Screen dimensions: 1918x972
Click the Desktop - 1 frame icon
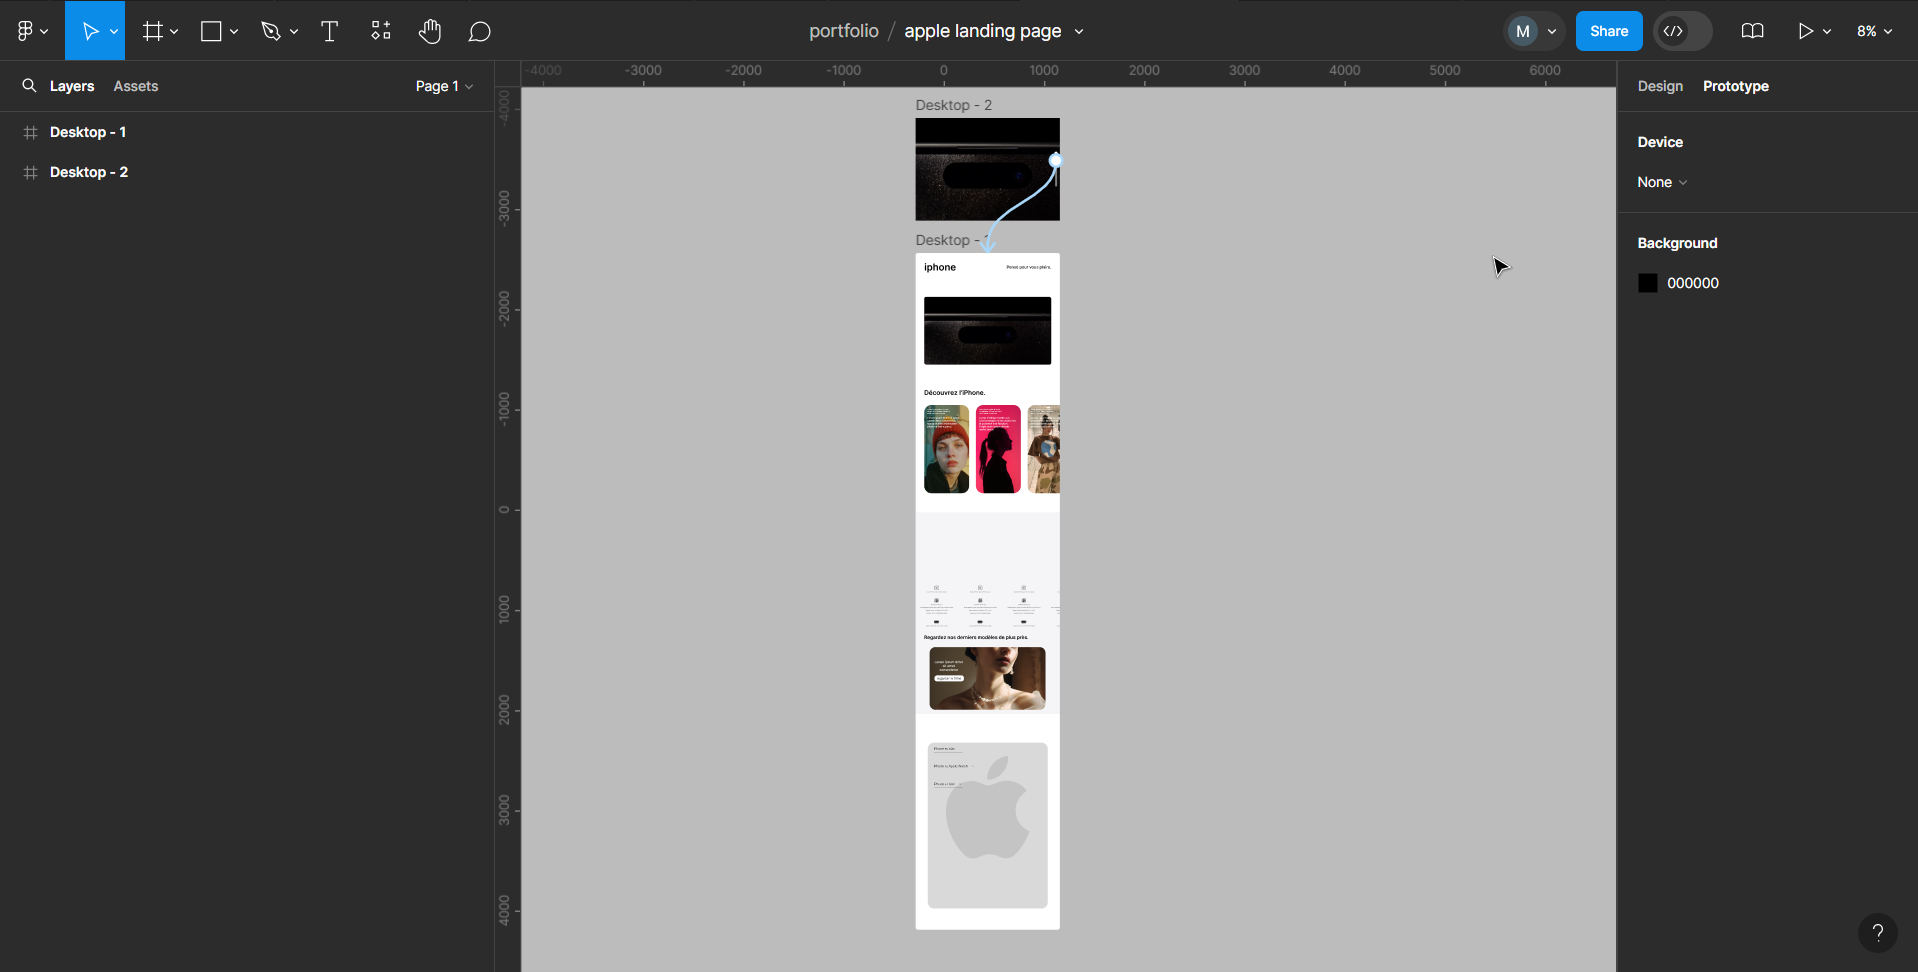pos(30,132)
